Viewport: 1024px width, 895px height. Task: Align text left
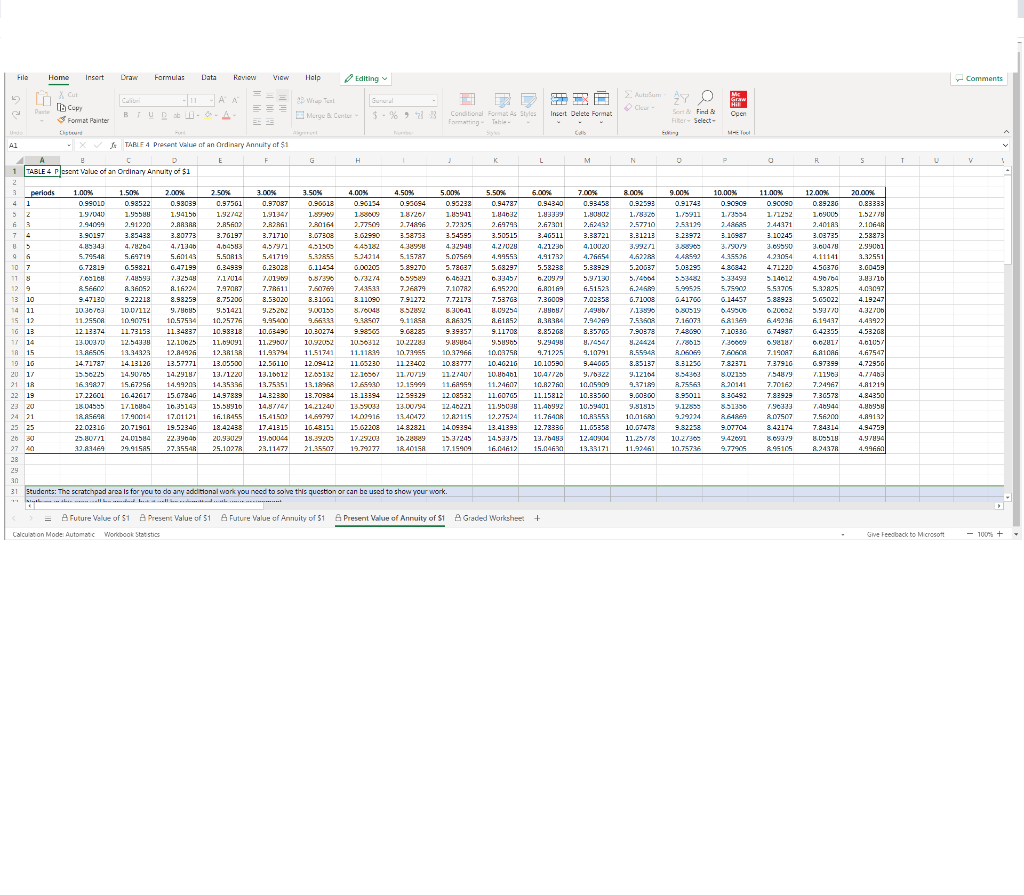pyautogui.click(x=257, y=108)
